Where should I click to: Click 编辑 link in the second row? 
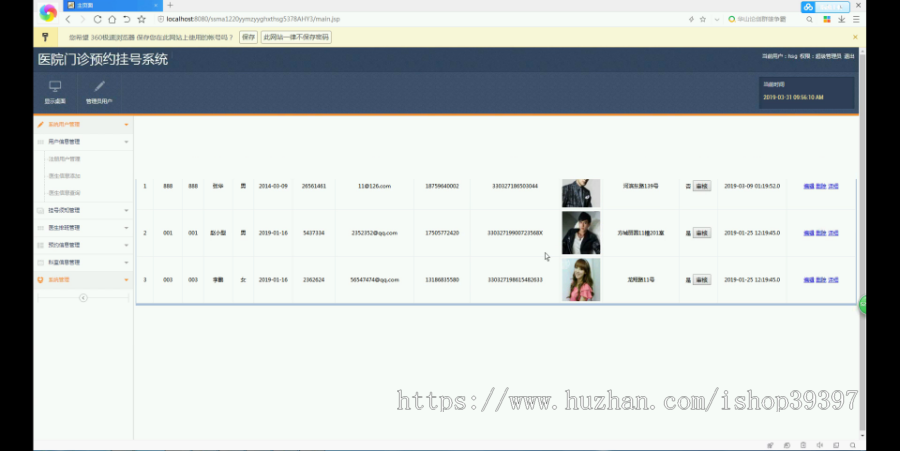pyautogui.click(x=809, y=233)
